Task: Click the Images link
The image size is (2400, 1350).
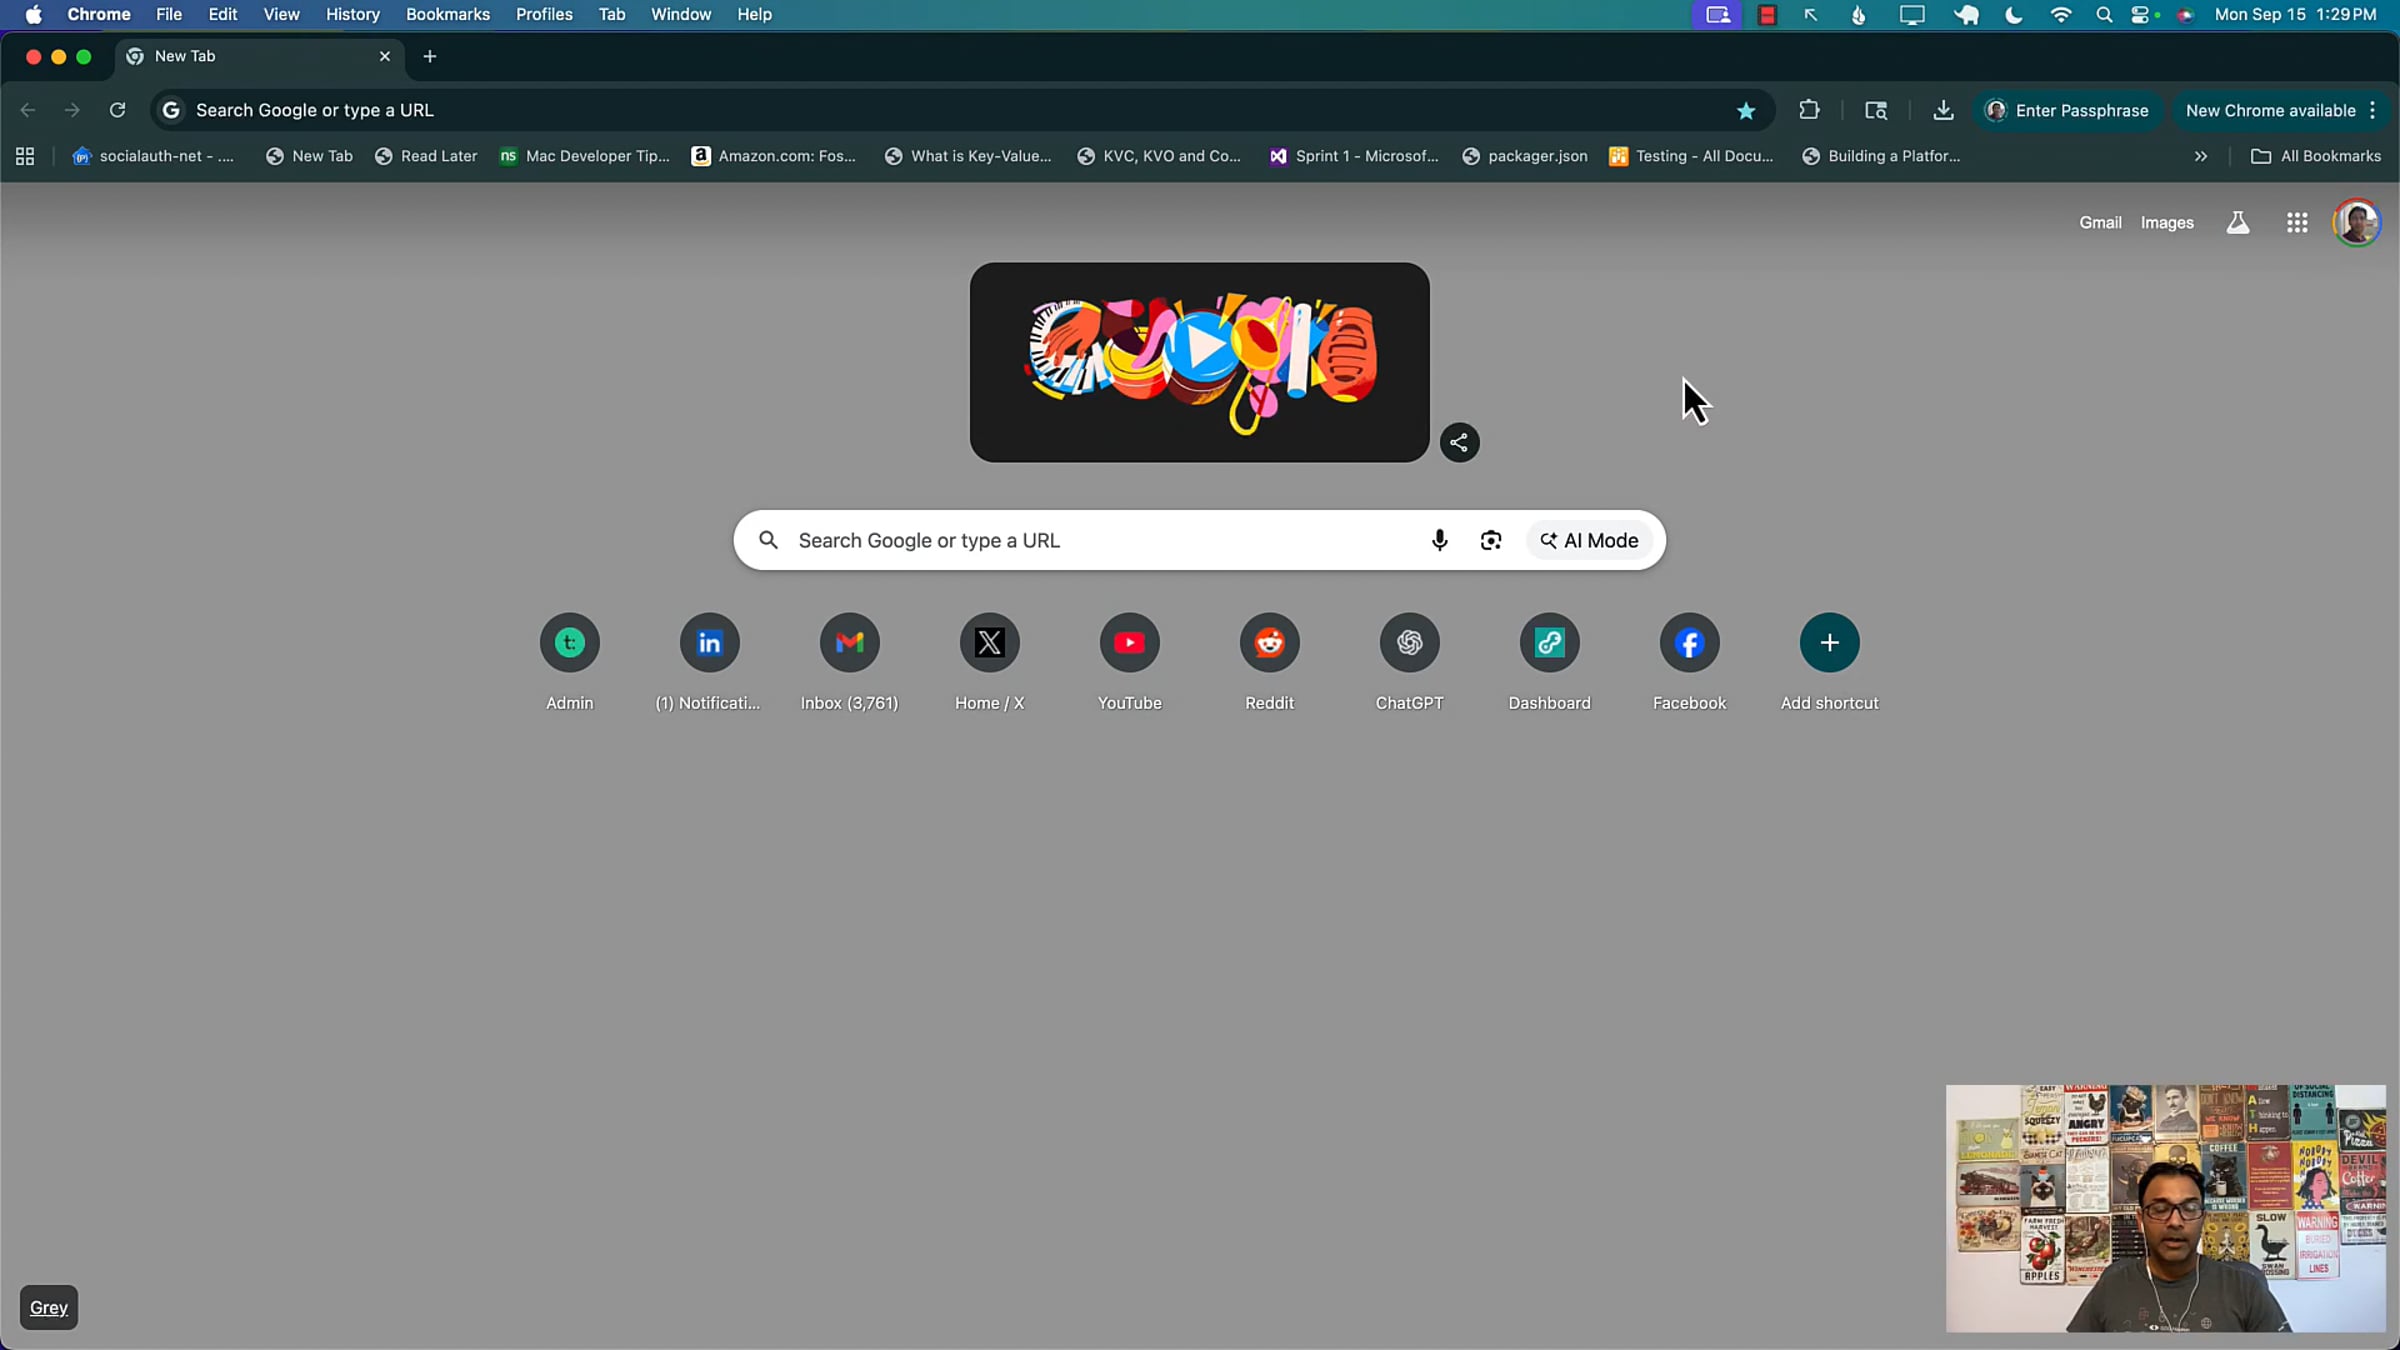Action: (x=2167, y=223)
